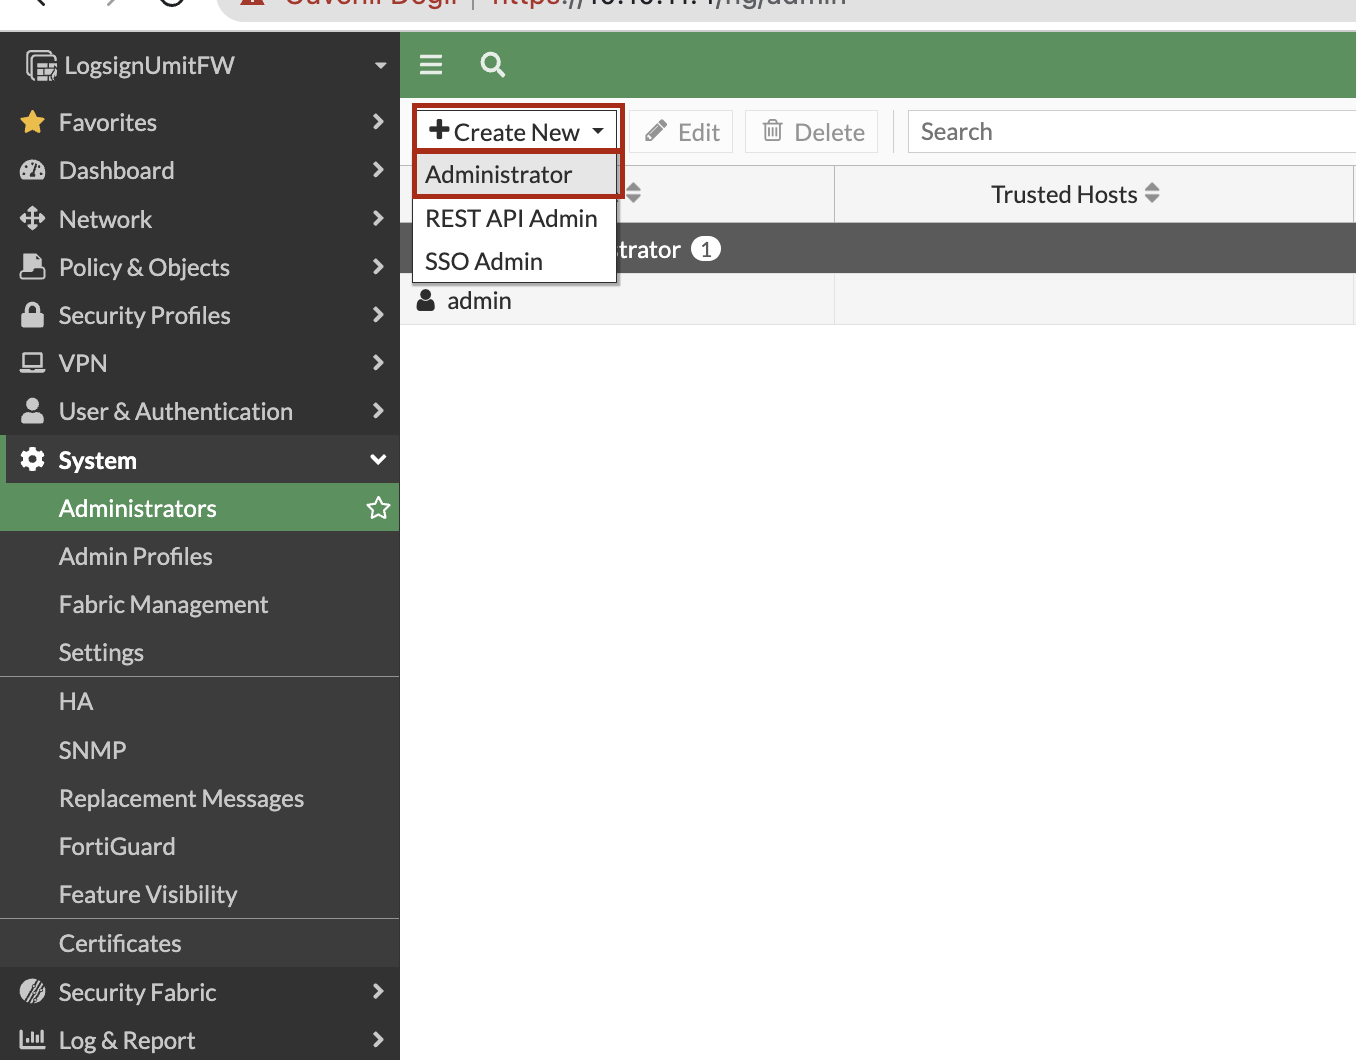Expand the Network menu chevron
Image resolution: width=1356 pixels, height=1060 pixels.
378,218
